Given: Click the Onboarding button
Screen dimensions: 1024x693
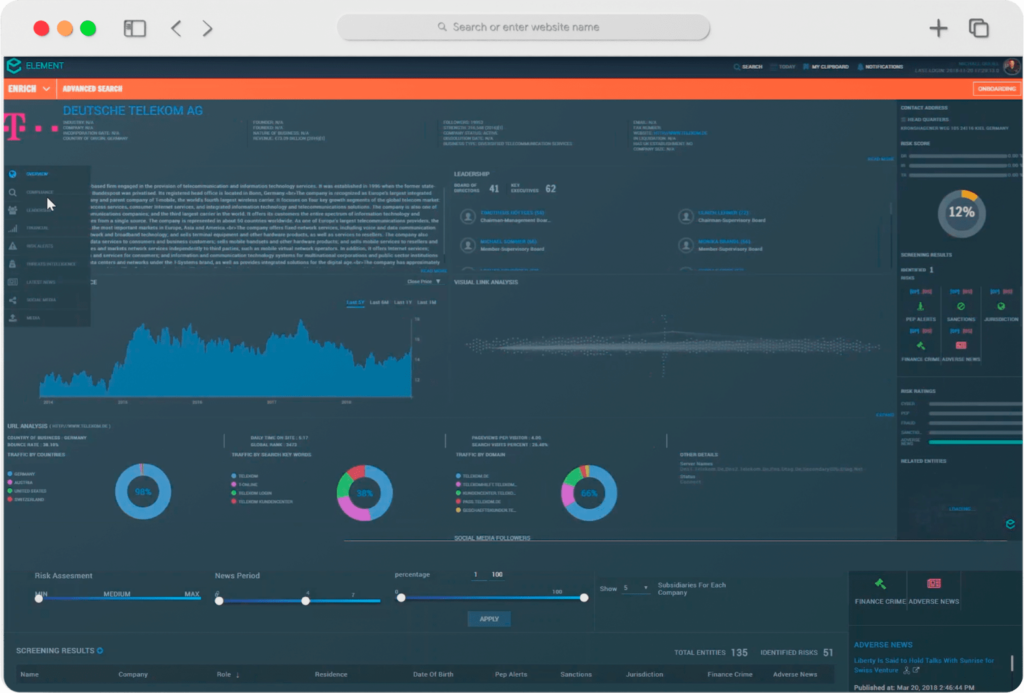Looking at the screenshot, I should click(997, 89).
